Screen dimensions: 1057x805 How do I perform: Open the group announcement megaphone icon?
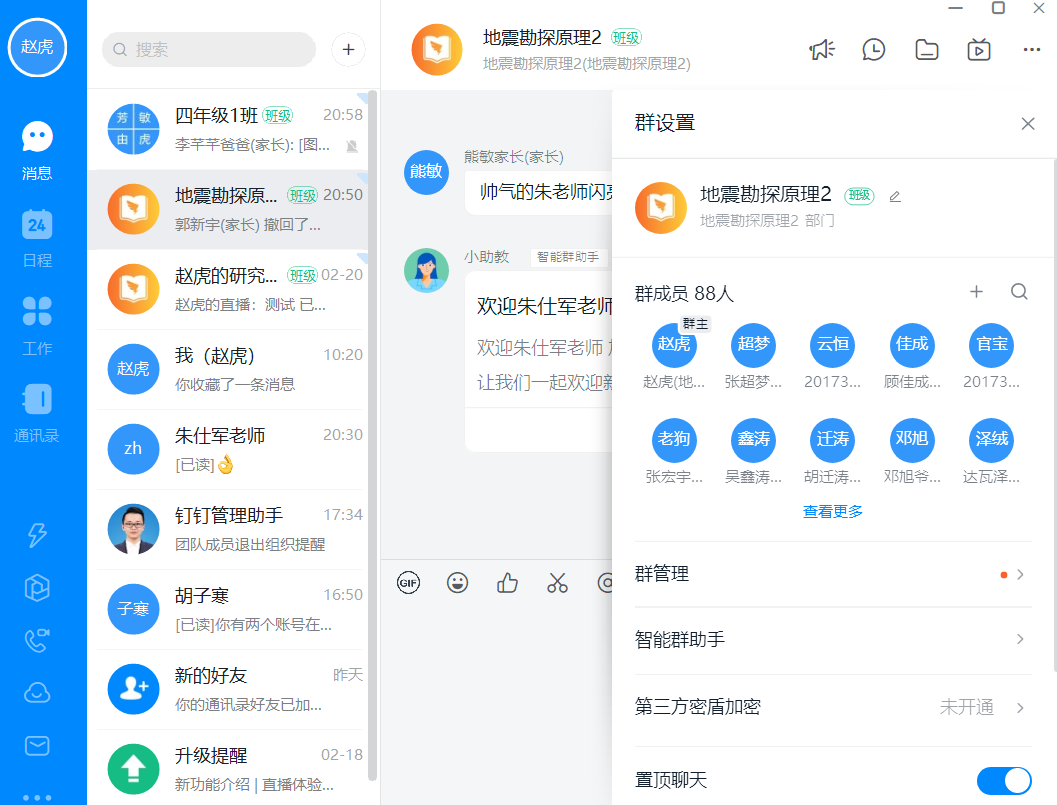[822, 50]
